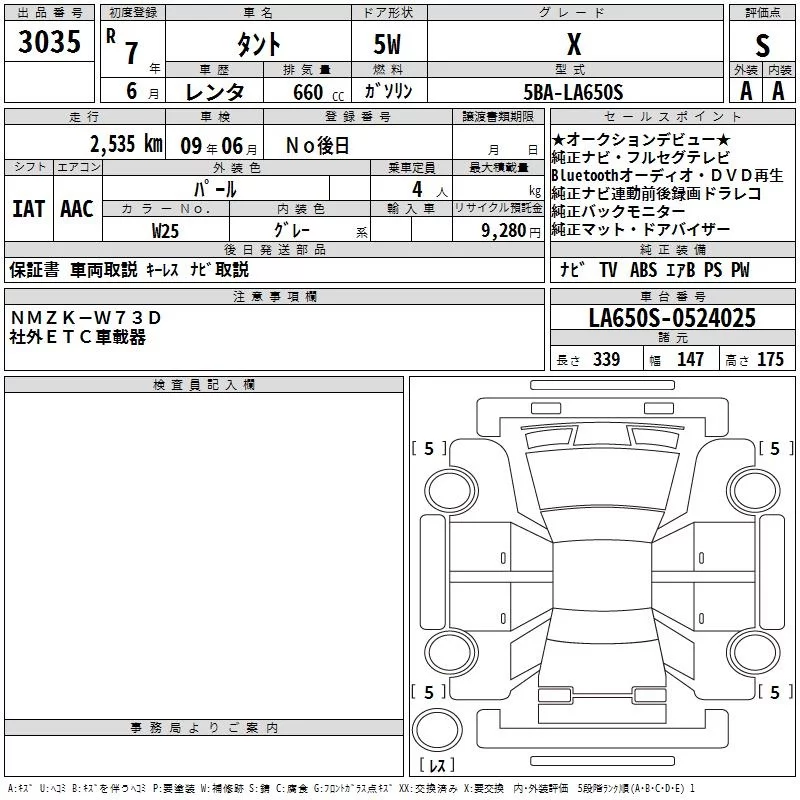Click the lot number 3035

click(x=49, y=42)
